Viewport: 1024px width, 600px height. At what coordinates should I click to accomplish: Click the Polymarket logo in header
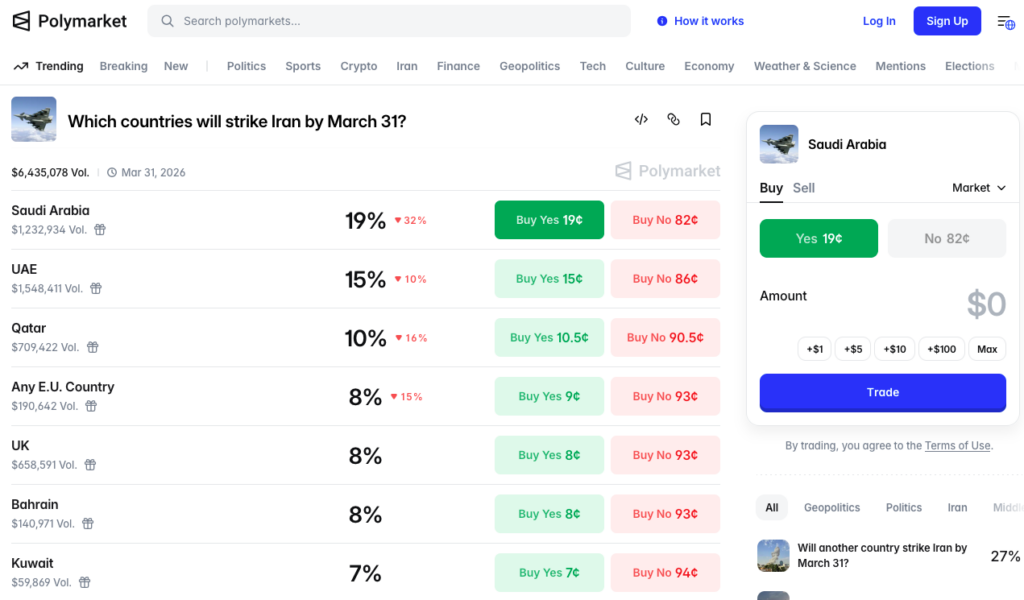pos(70,21)
